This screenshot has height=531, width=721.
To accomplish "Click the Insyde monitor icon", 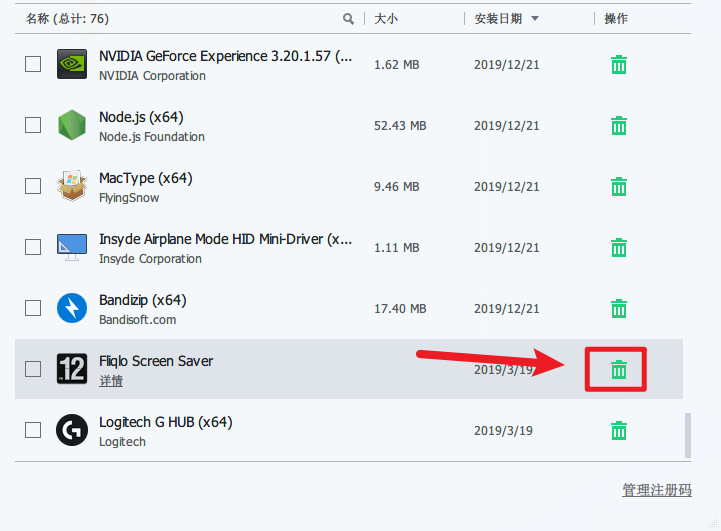I will point(72,247).
